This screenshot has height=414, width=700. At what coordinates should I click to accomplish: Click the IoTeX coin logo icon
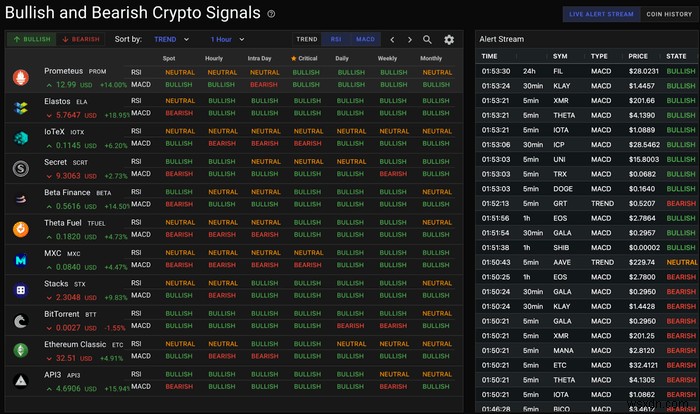[x=21, y=138]
